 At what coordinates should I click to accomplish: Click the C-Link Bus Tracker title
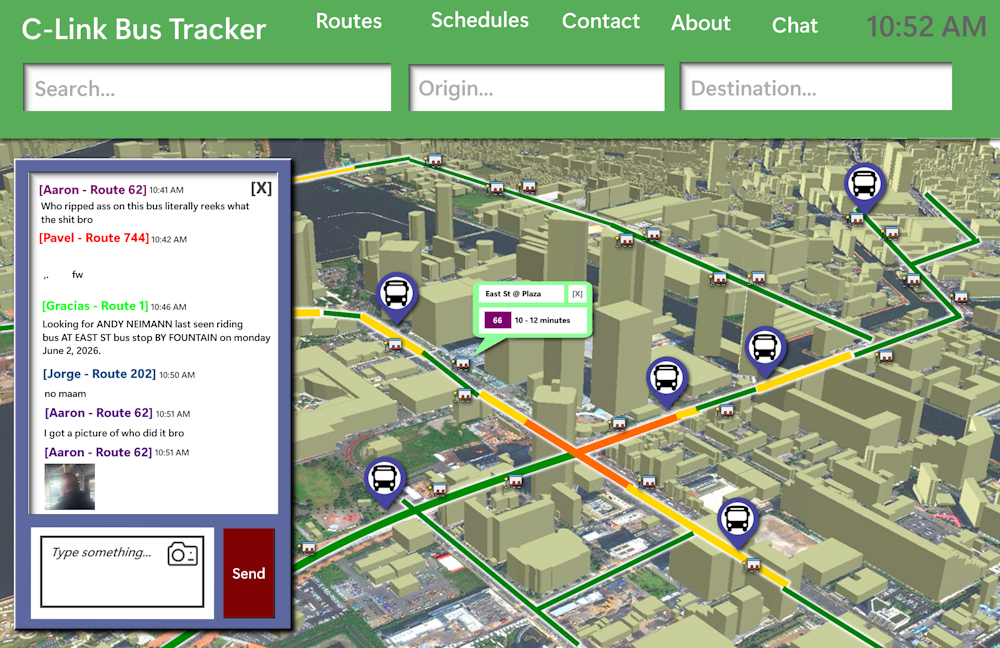point(144,29)
